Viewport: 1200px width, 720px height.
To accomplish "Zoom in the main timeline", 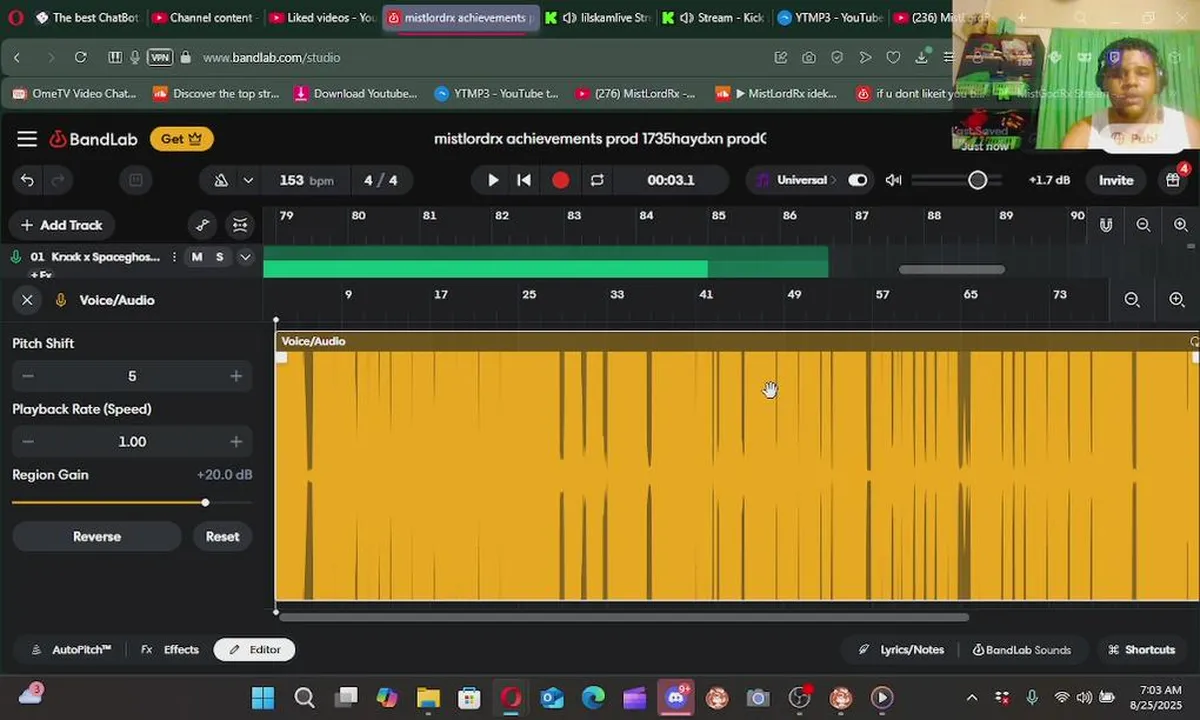I will [1180, 225].
